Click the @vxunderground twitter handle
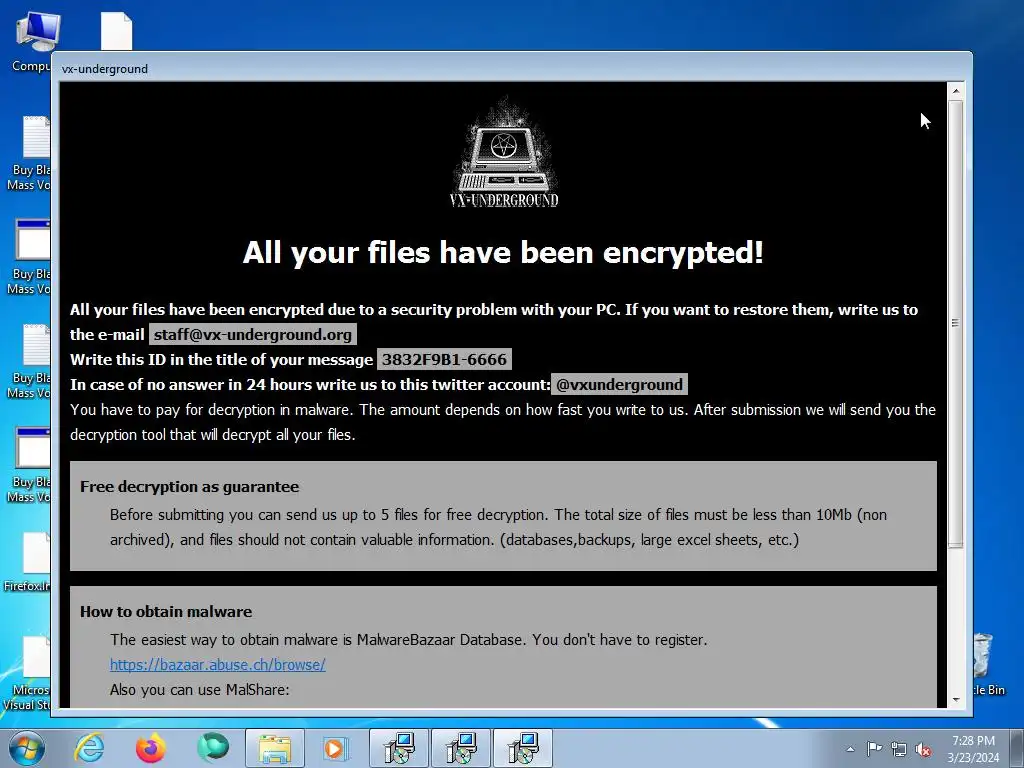 (x=619, y=385)
